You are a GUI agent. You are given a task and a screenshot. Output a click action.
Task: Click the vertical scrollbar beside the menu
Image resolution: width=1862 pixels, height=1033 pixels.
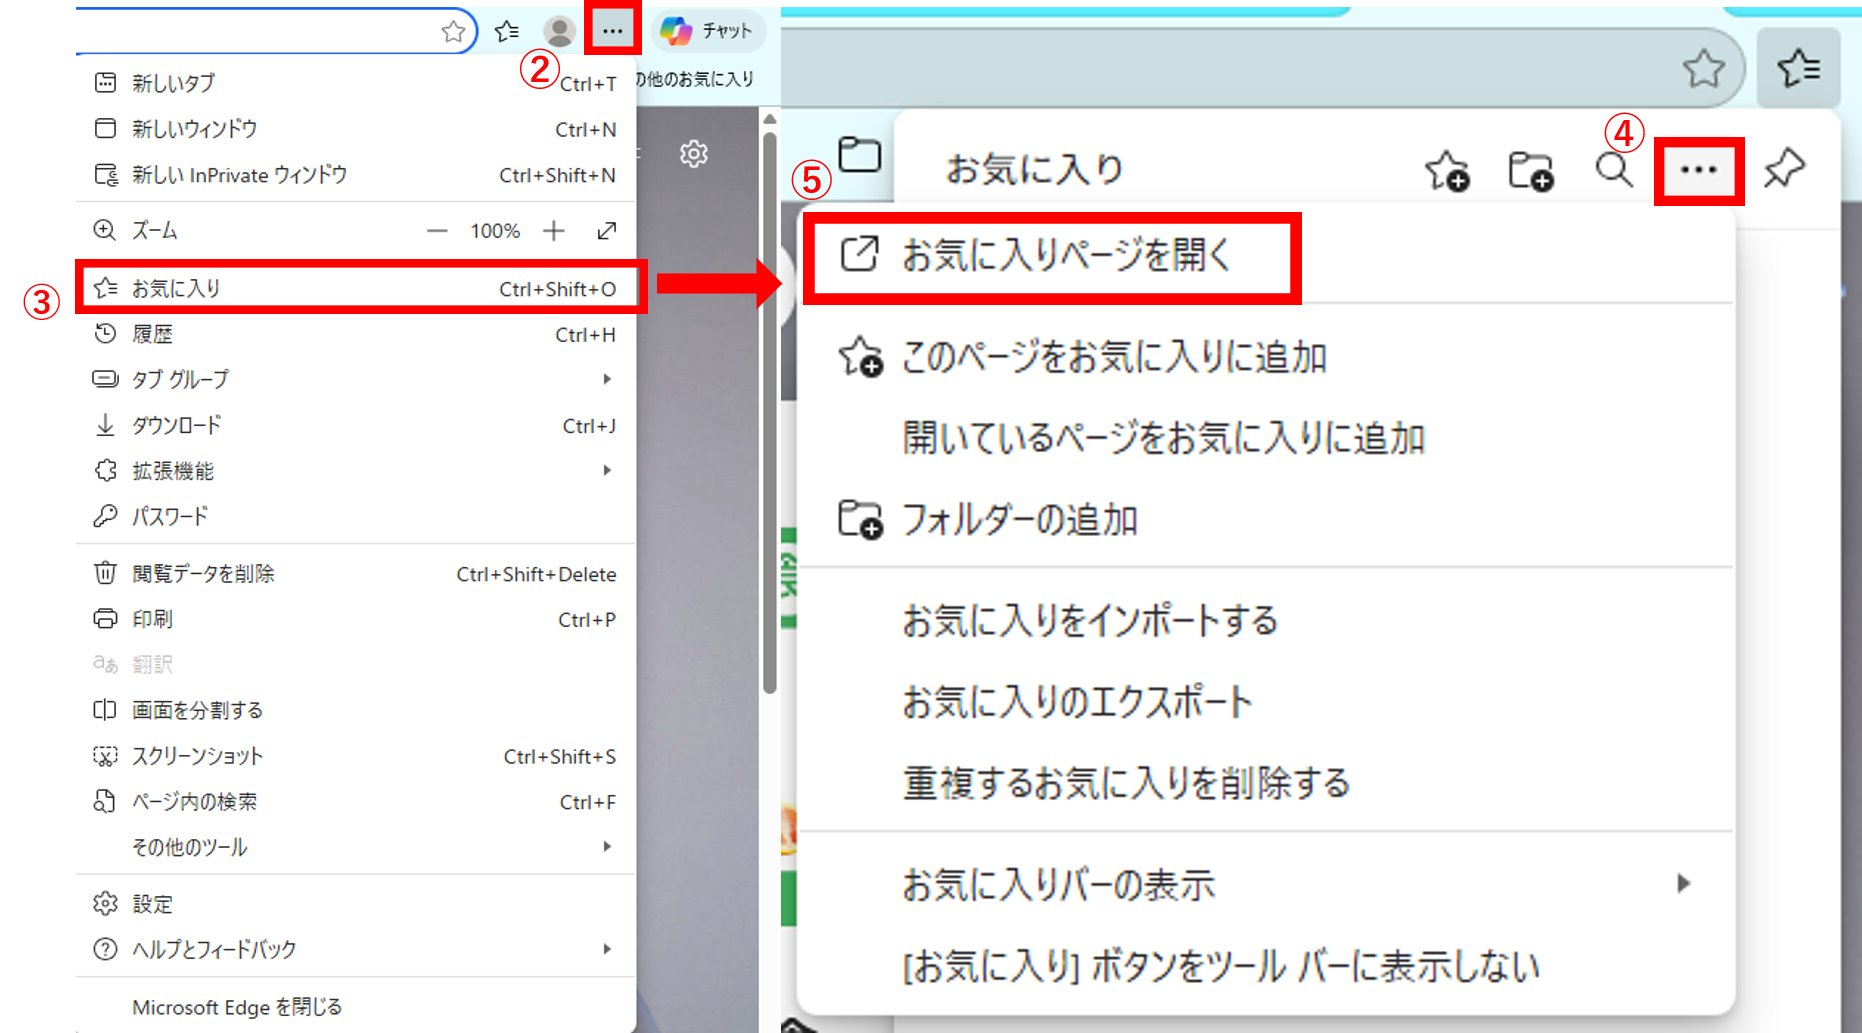769,400
